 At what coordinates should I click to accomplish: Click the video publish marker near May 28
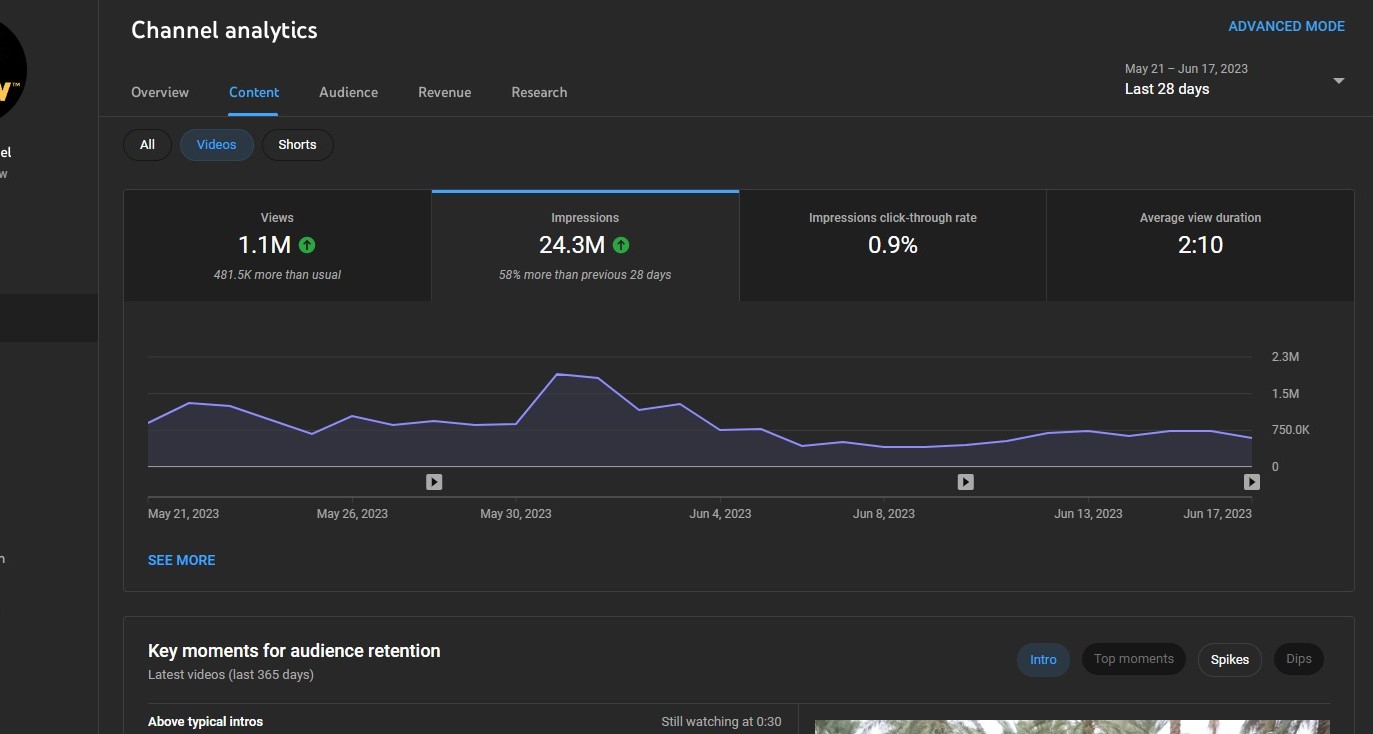(434, 482)
